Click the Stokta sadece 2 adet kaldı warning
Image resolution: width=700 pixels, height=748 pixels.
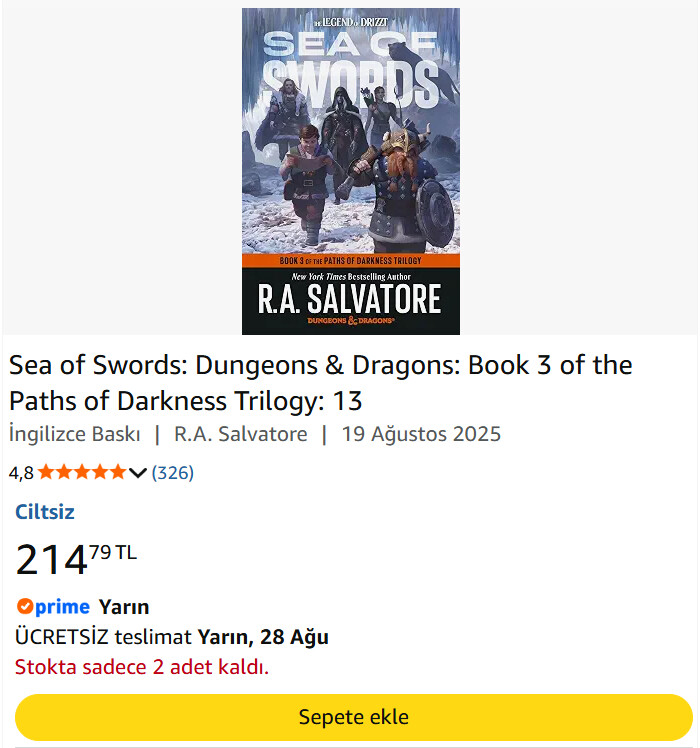click(142, 667)
